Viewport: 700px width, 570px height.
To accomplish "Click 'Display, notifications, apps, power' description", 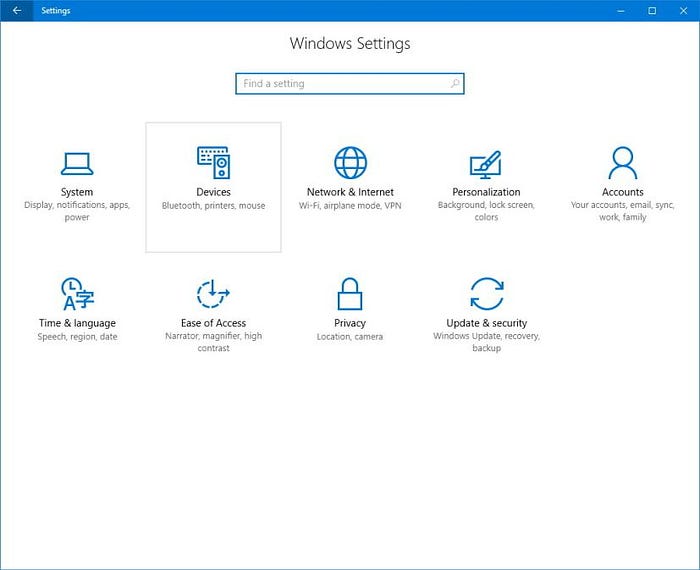I will click(77, 211).
